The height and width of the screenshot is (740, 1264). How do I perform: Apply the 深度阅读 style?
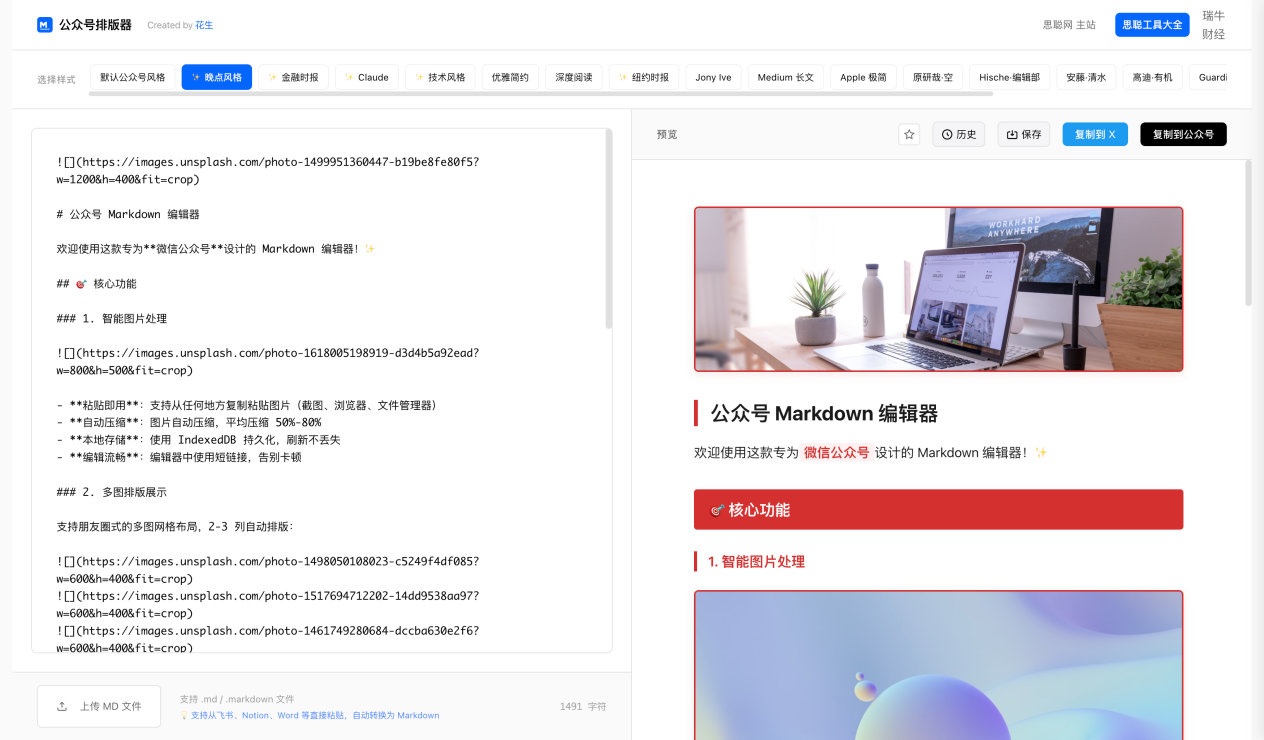tap(574, 77)
